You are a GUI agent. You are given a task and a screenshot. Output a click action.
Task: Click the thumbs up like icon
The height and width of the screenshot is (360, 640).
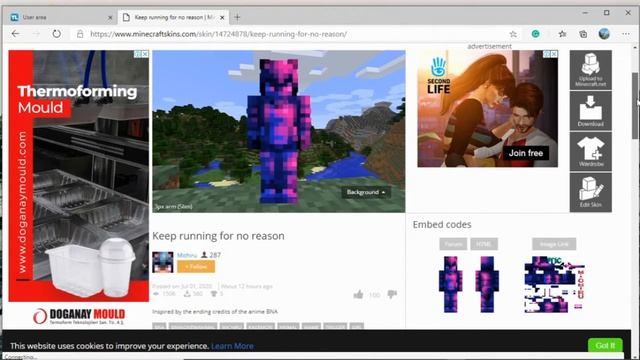tap(358, 294)
